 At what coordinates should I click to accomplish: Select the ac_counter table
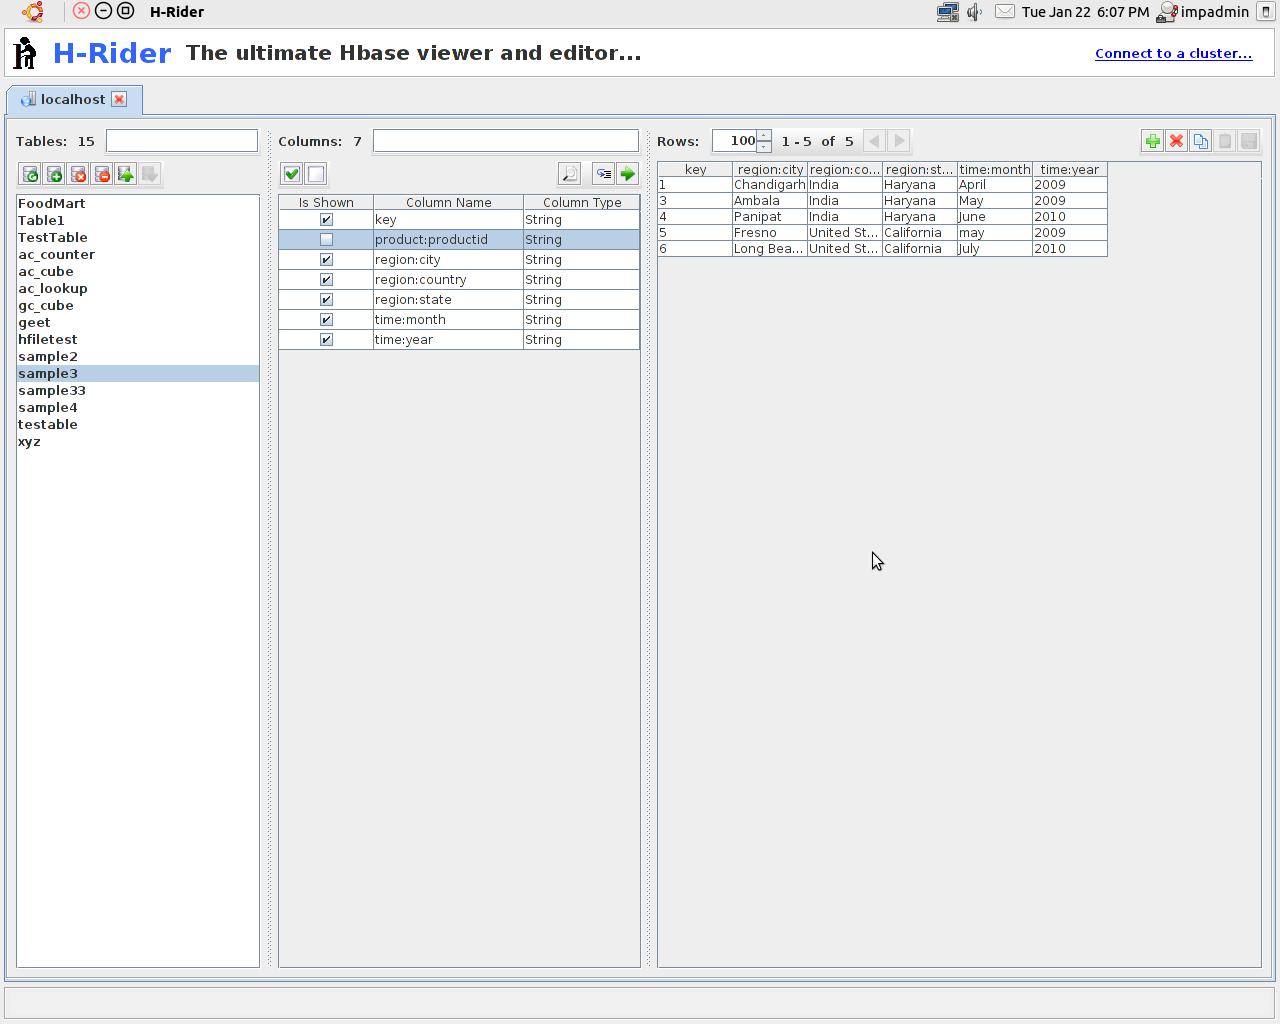[x=138, y=255]
